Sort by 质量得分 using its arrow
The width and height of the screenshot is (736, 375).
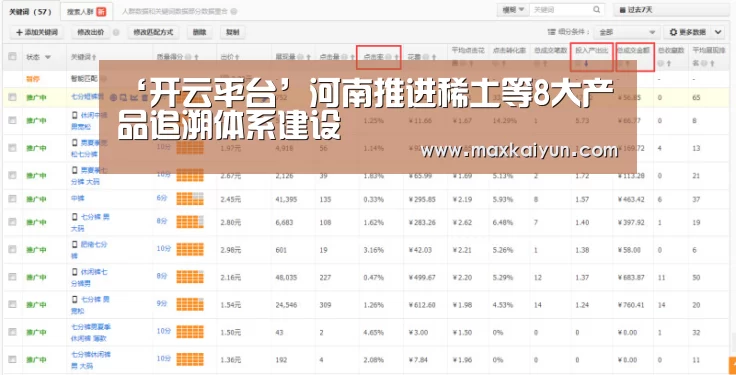(196, 57)
